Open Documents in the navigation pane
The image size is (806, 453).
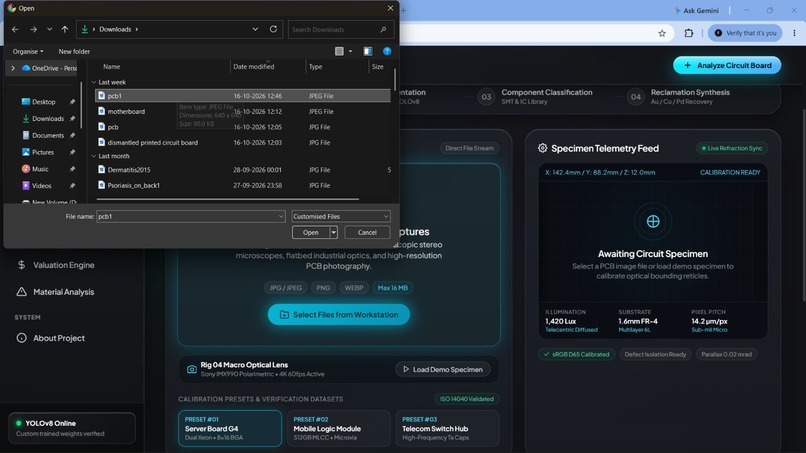[x=48, y=135]
